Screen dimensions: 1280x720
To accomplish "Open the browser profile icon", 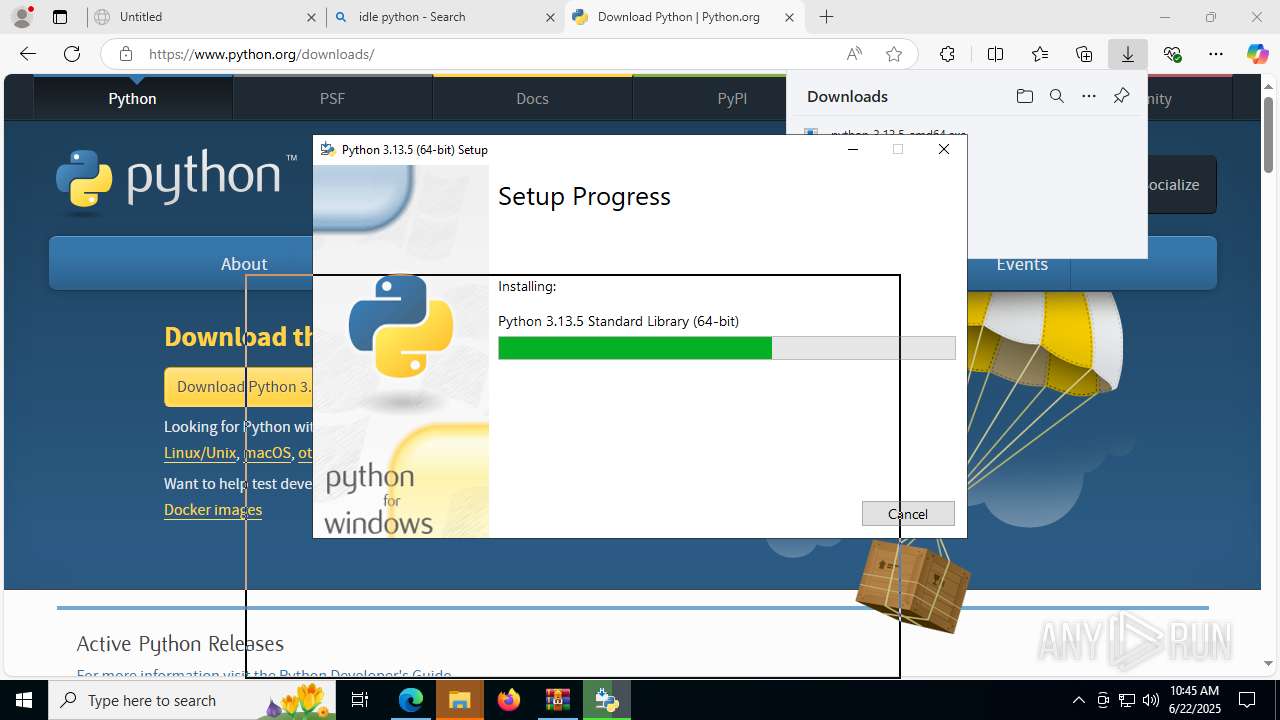I will tap(22, 16).
